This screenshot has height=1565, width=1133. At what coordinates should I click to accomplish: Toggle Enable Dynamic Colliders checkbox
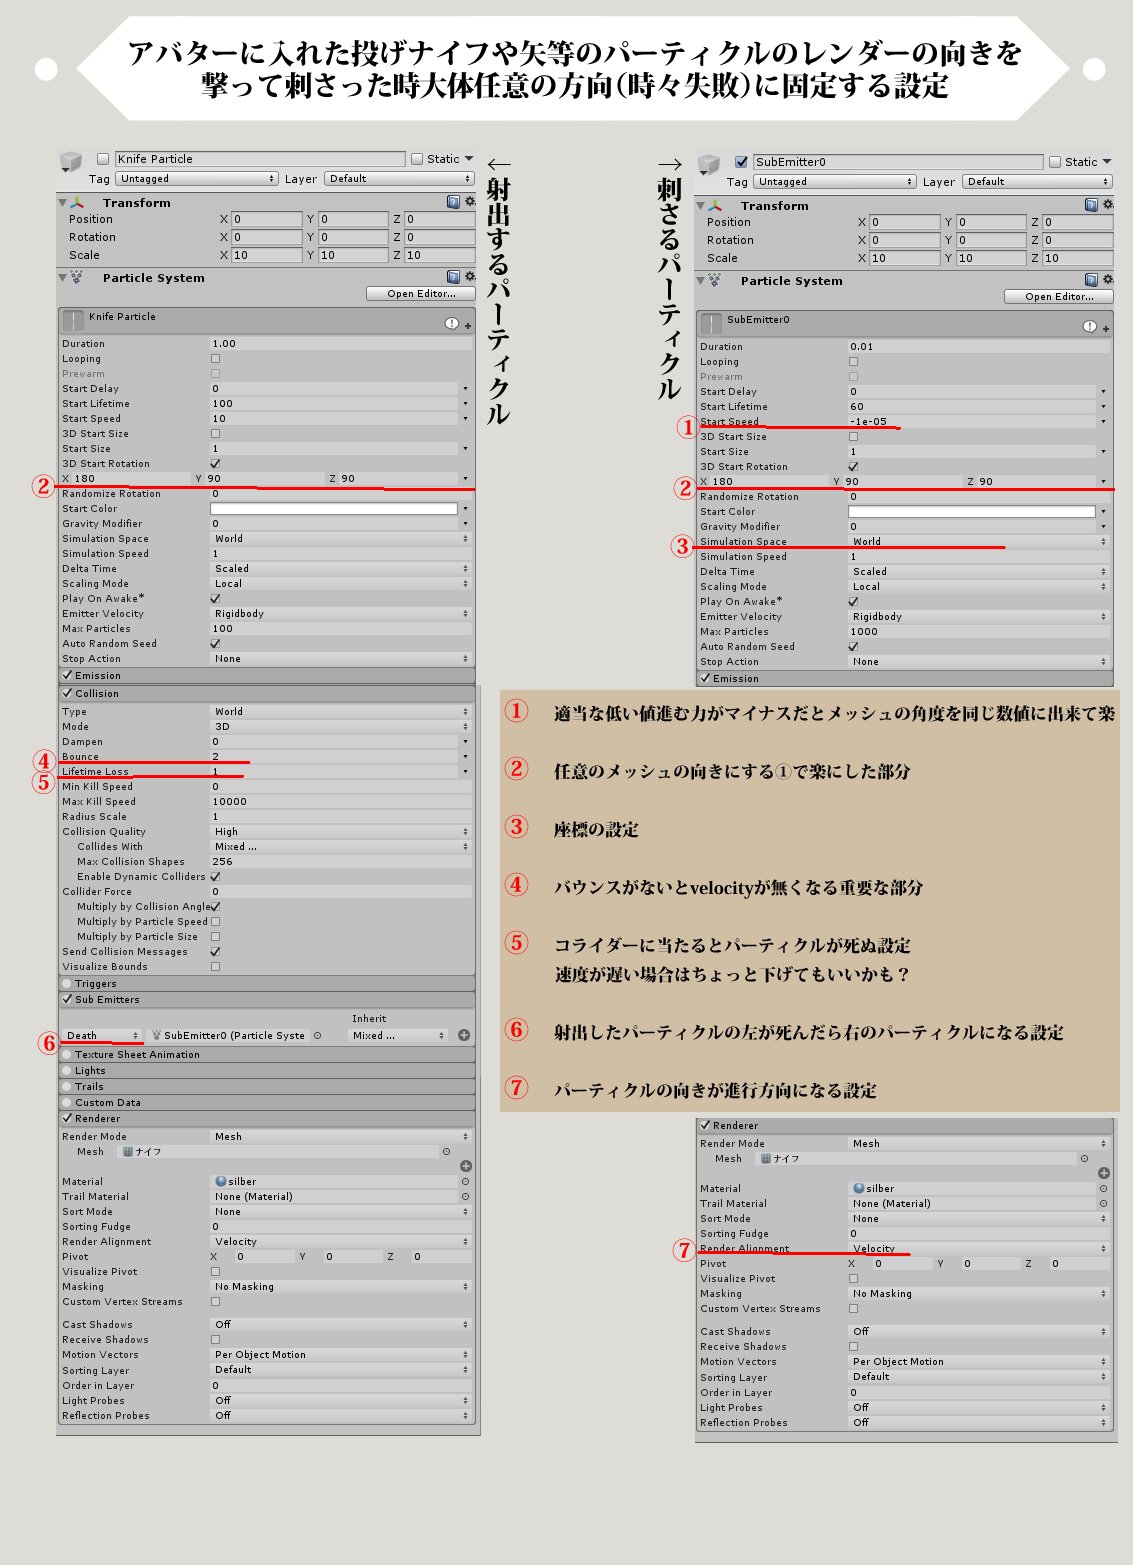coord(215,876)
